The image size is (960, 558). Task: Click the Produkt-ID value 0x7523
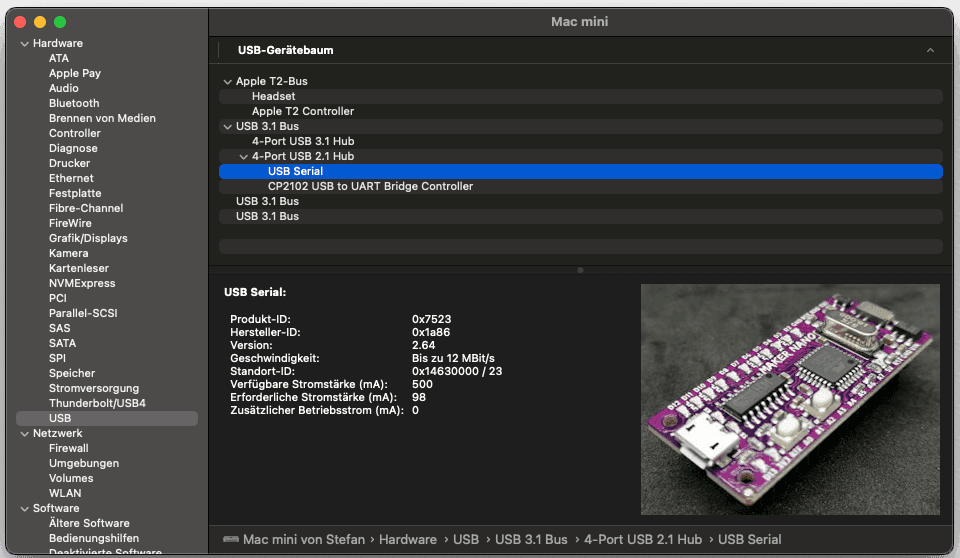432,319
